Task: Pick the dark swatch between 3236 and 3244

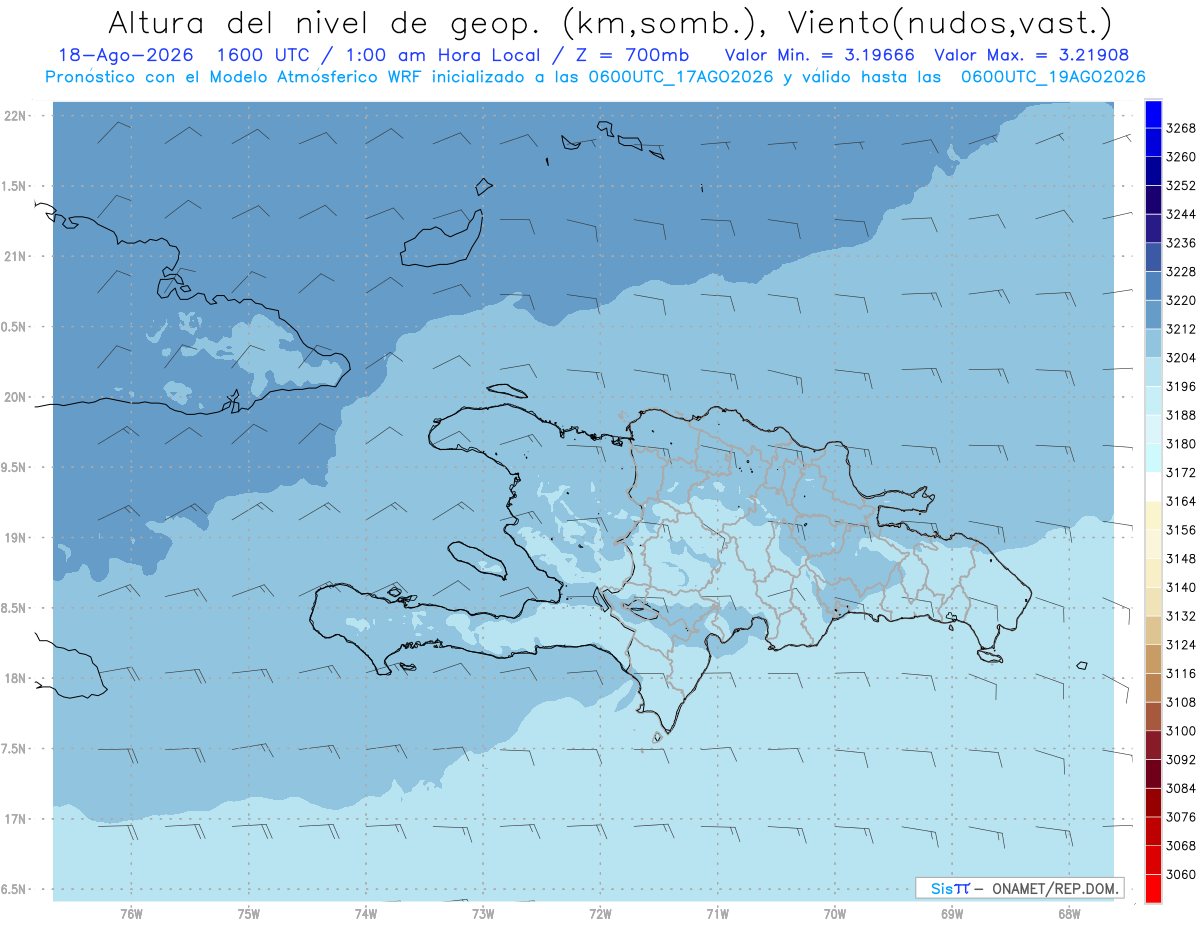Action: tap(1153, 228)
